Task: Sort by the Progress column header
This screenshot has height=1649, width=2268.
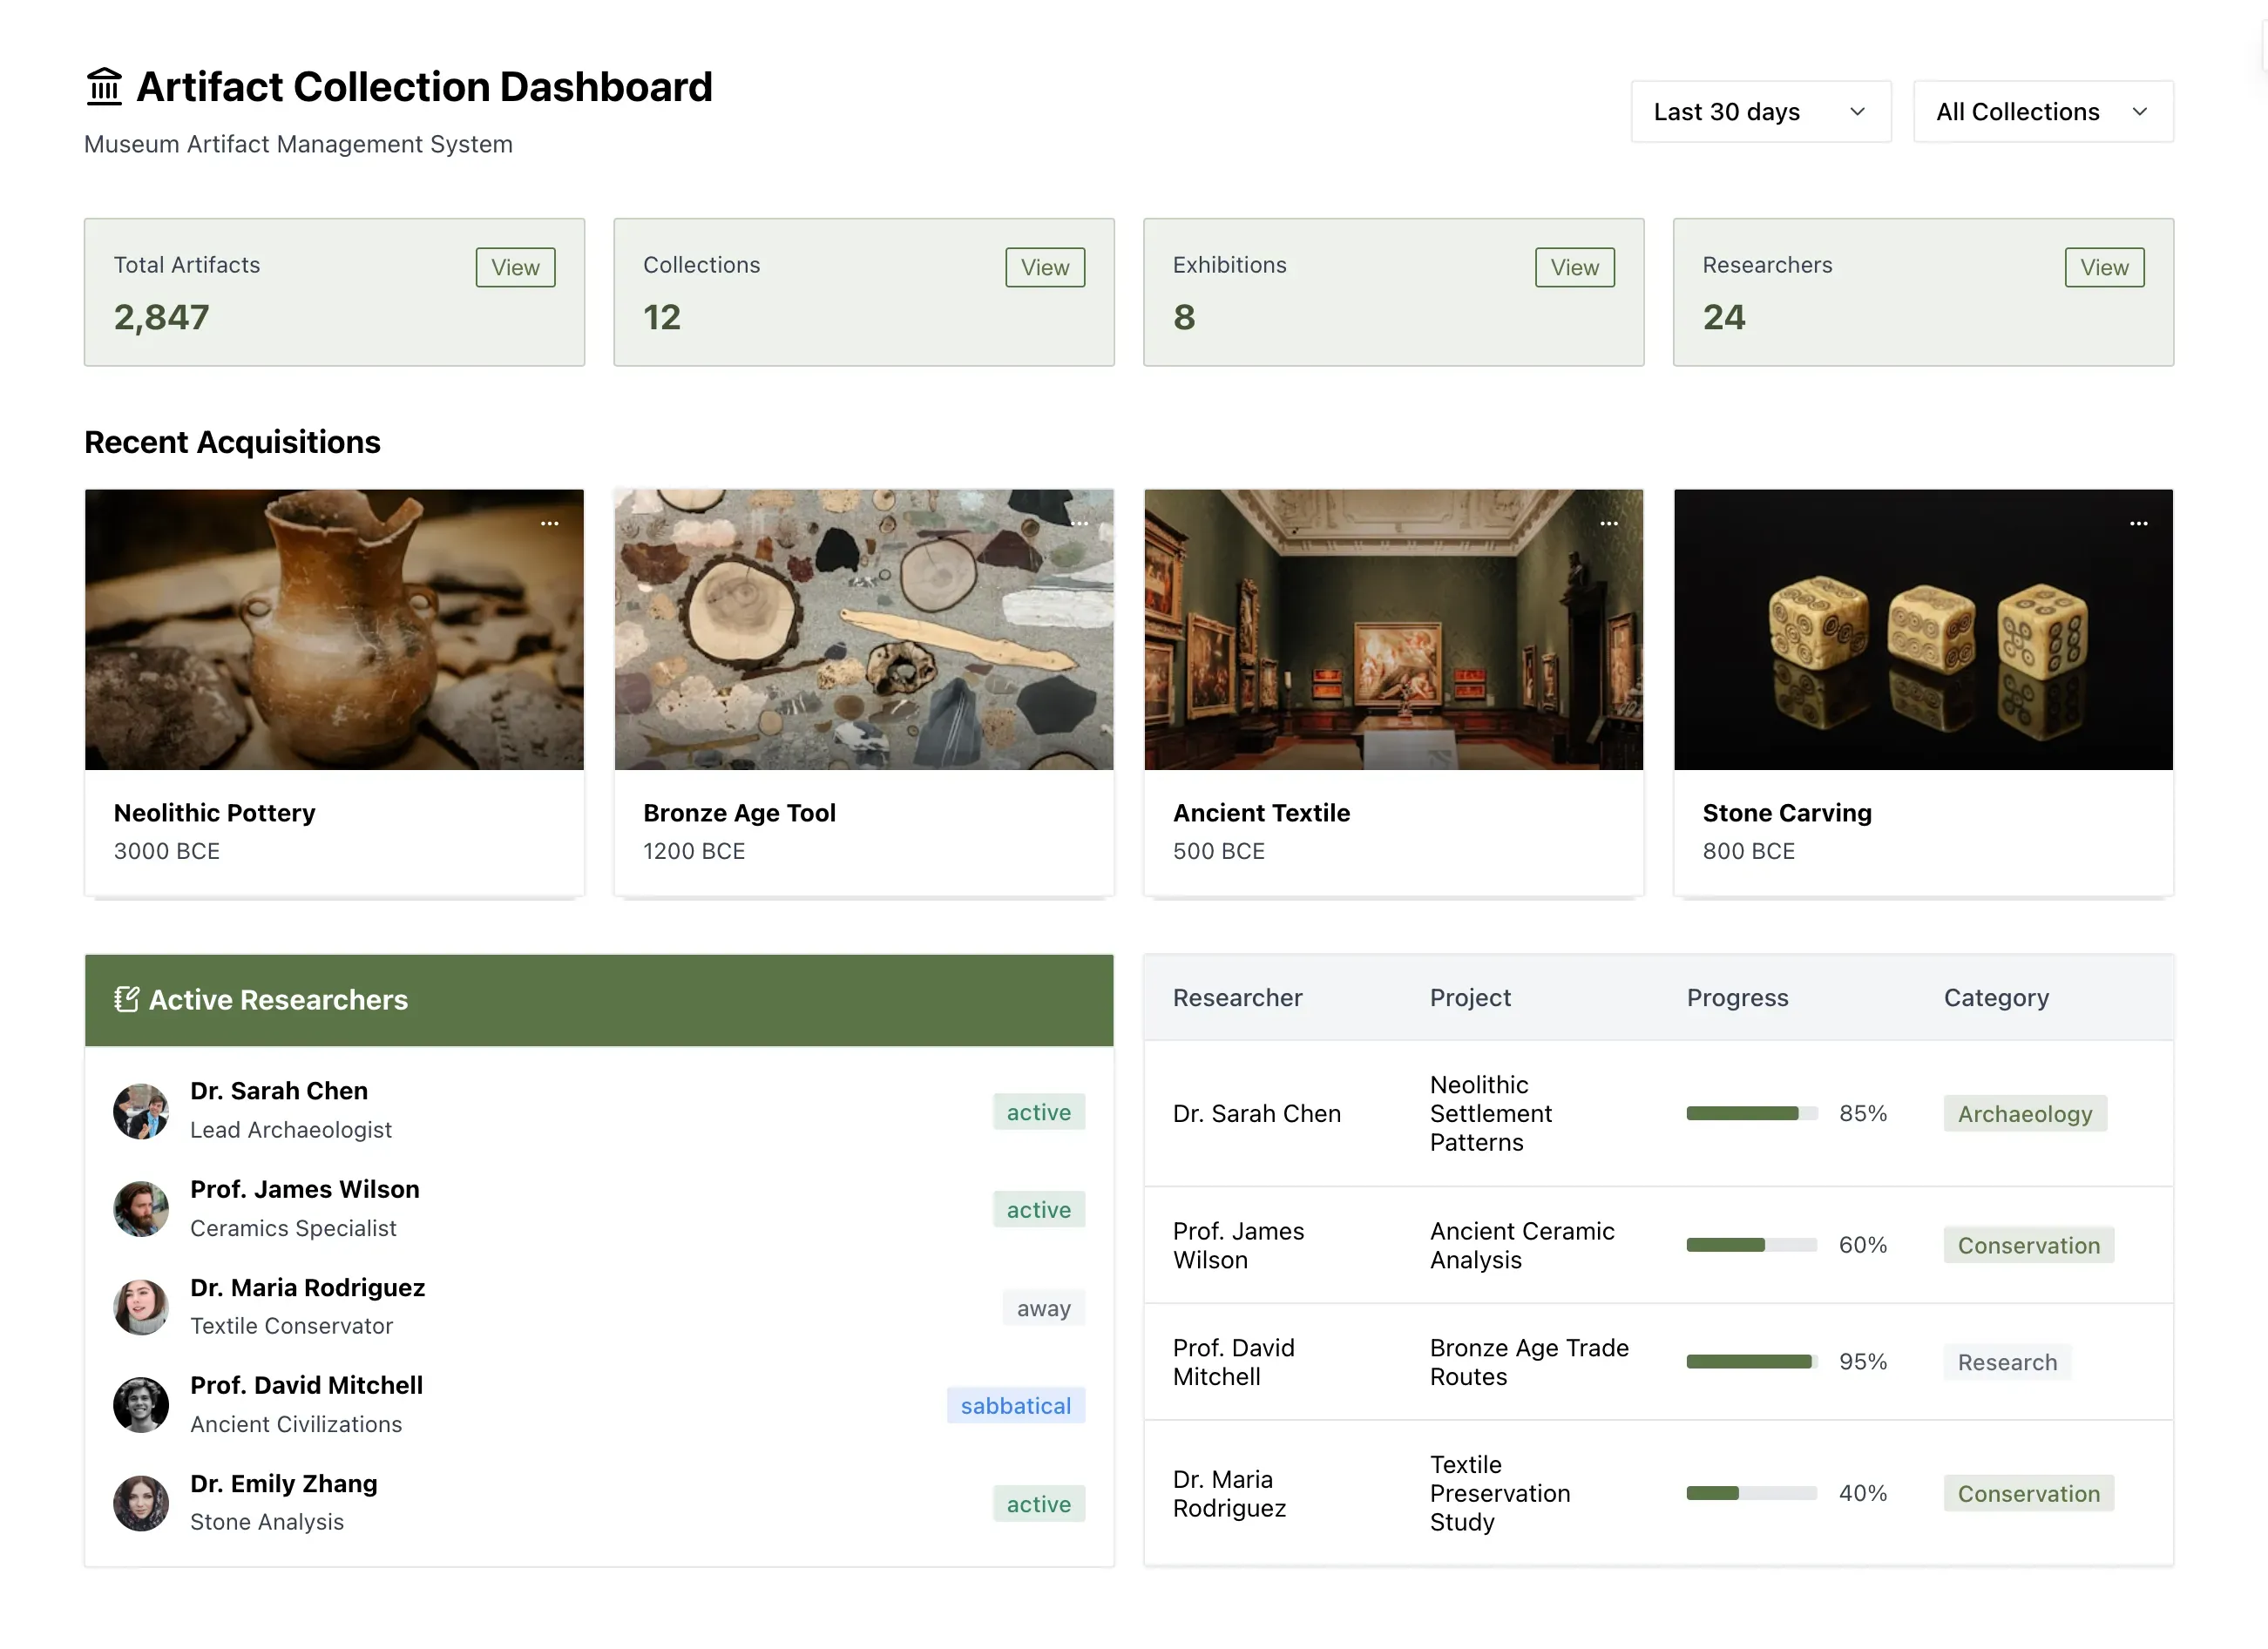Action: (1737, 998)
